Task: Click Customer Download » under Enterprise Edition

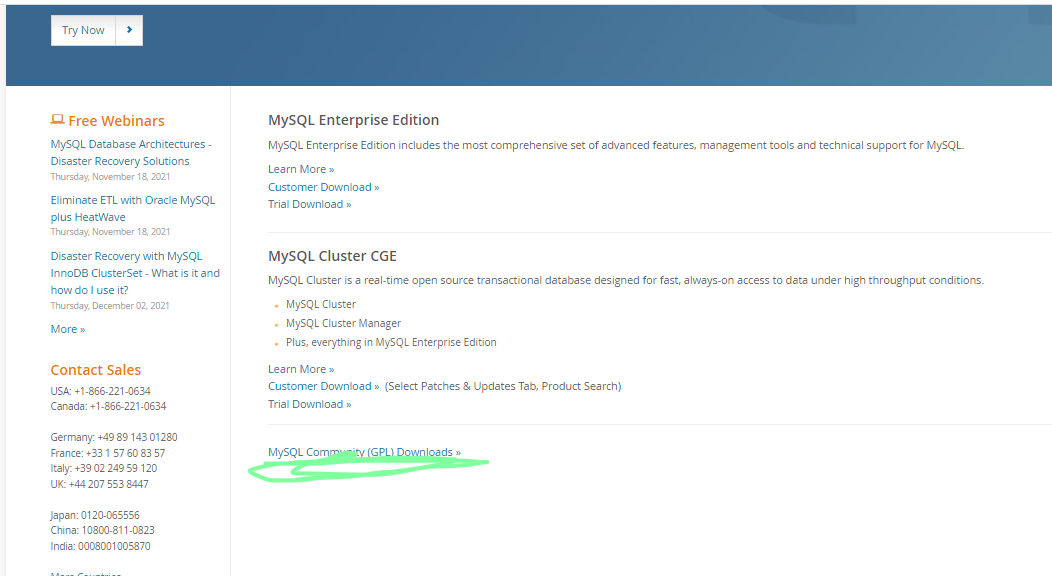Action: coord(323,187)
